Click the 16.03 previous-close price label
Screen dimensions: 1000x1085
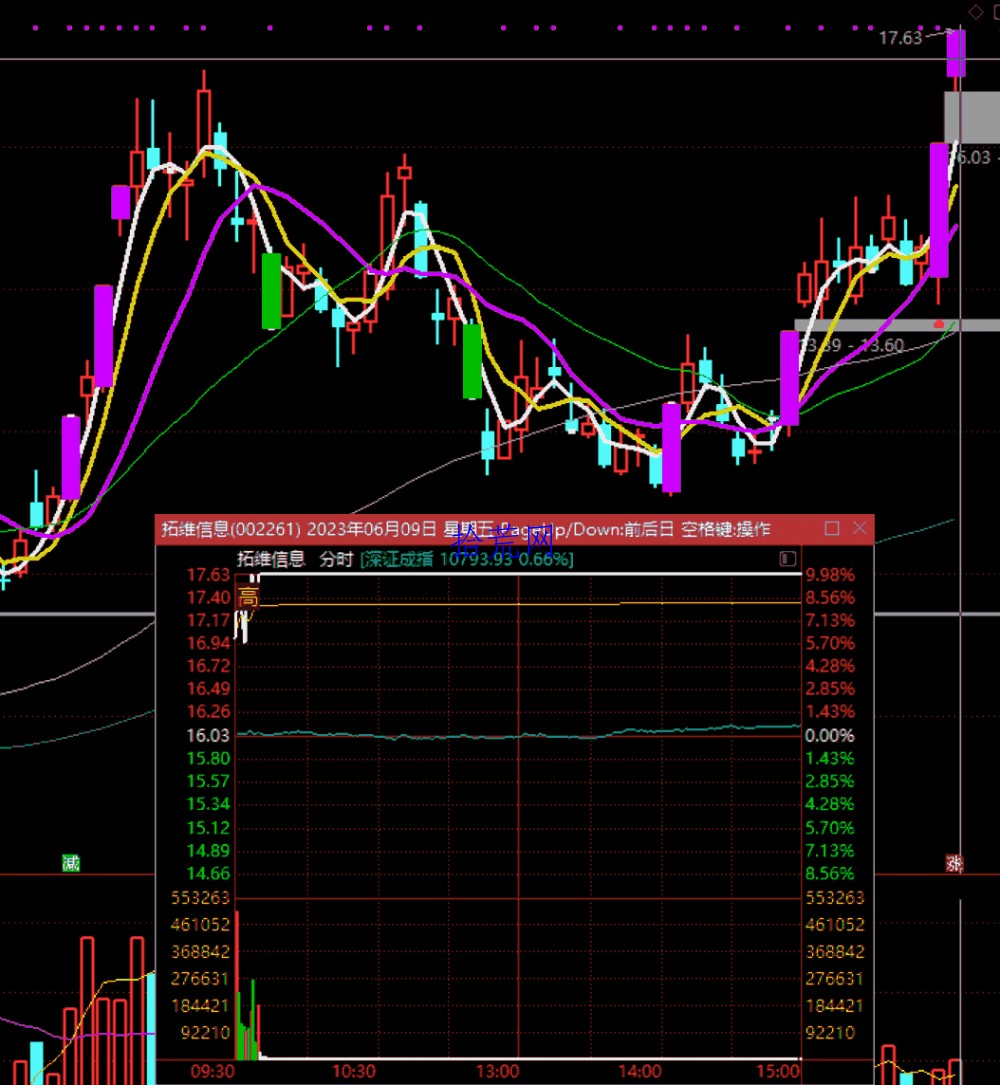(x=208, y=735)
